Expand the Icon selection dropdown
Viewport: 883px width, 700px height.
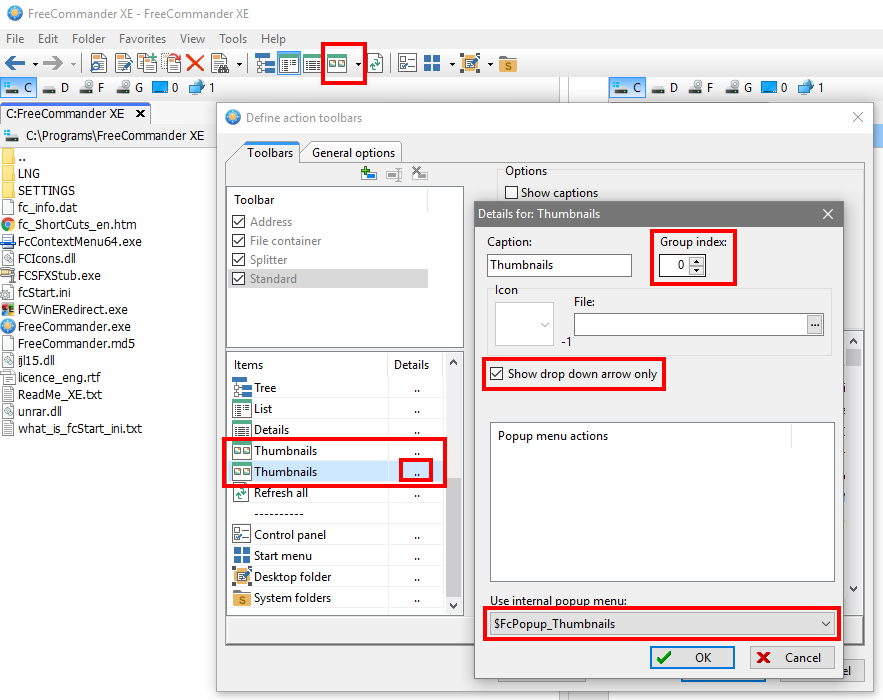tap(545, 324)
